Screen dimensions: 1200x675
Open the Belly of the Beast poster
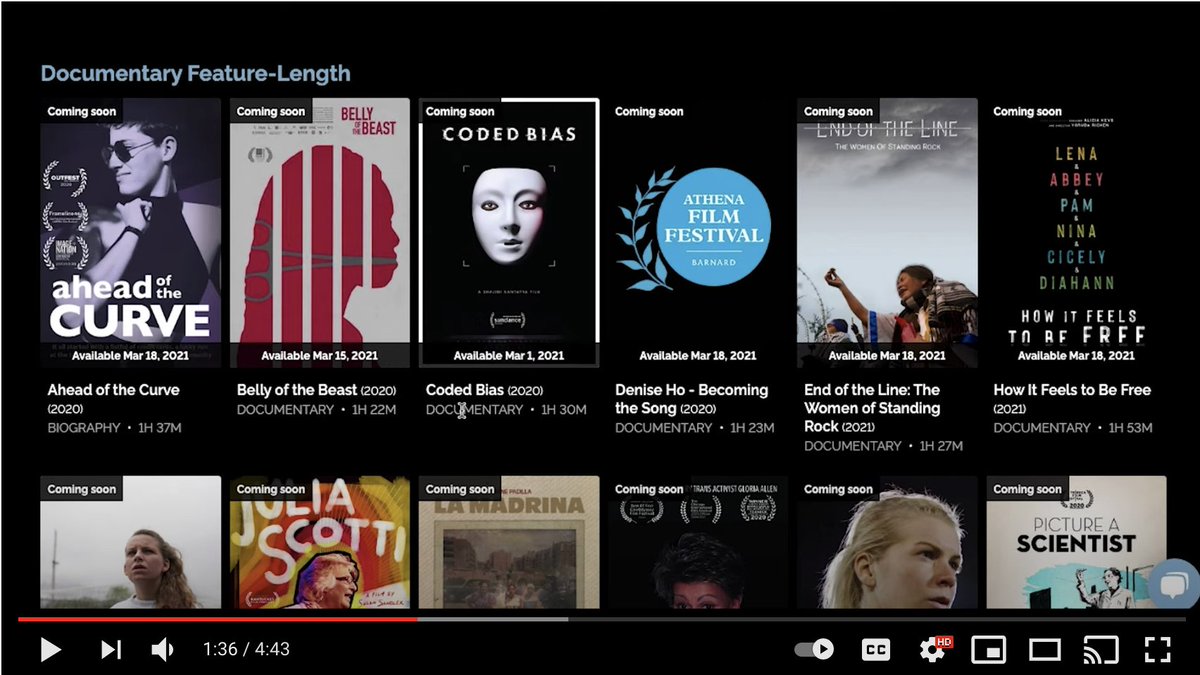[x=320, y=232]
